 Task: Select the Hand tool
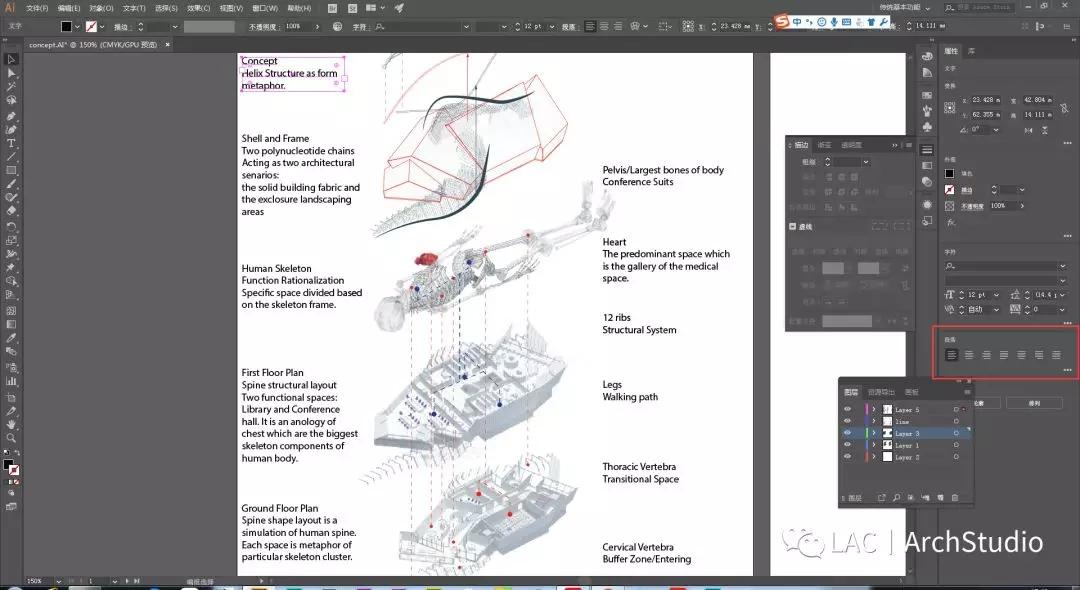[x=11, y=424]
